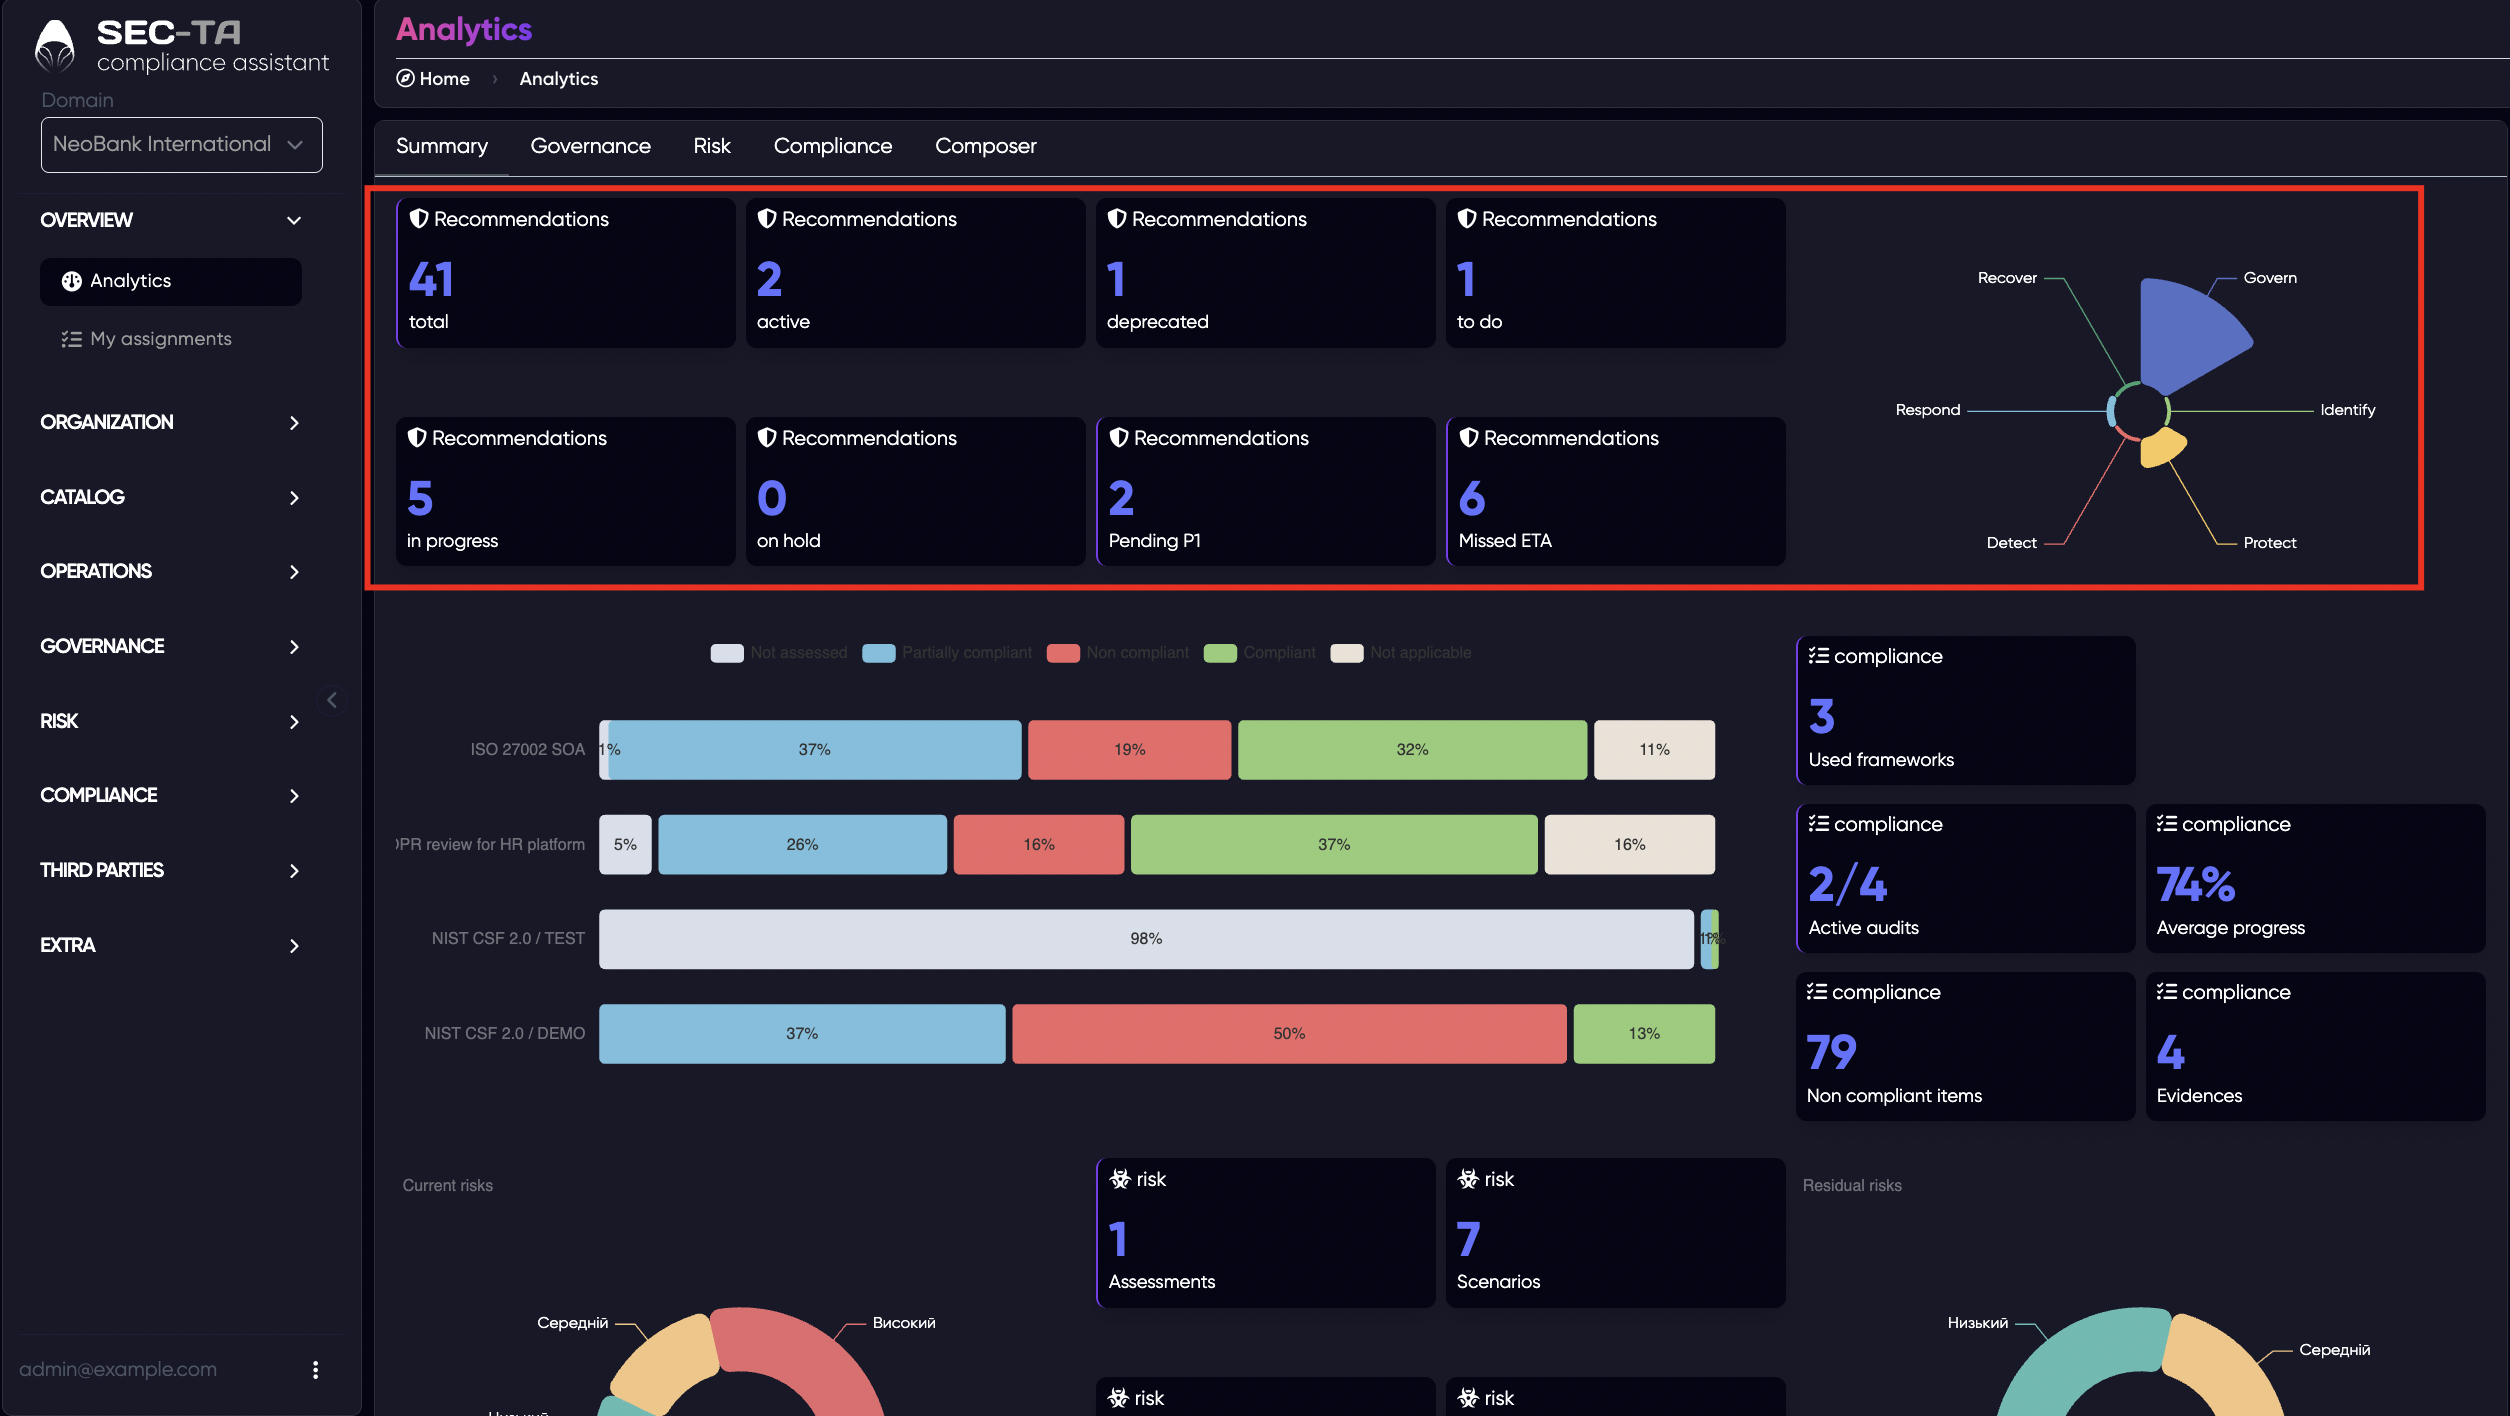Click shield icon on to do Recommendations card
Image resolution: width=2510 pixels, height=1416 pixels.
[x=1467, y=218]
